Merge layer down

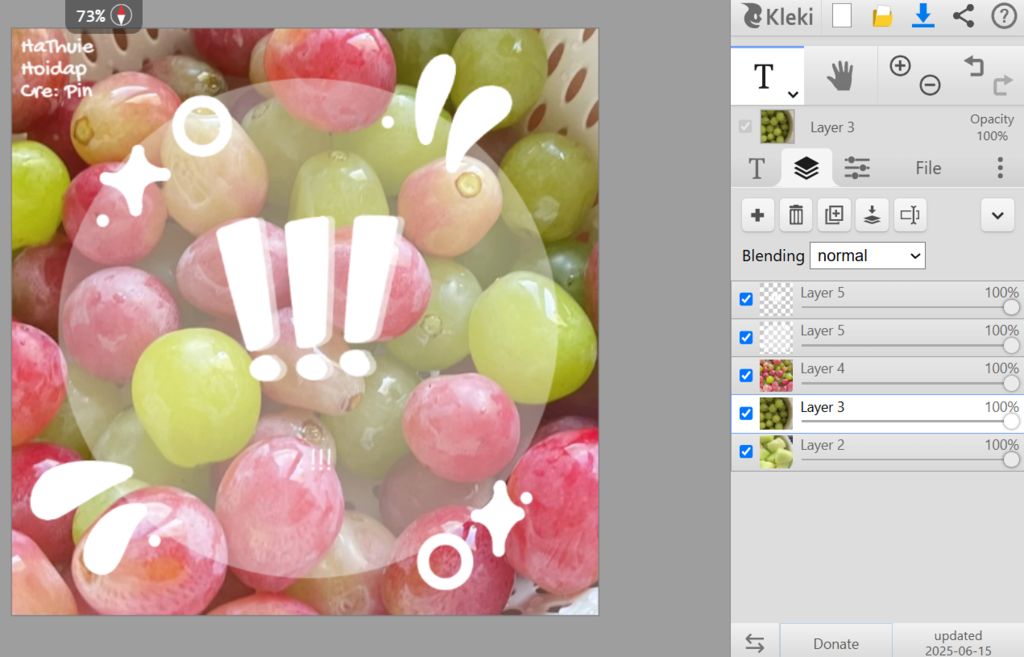[x=872, y=215]
